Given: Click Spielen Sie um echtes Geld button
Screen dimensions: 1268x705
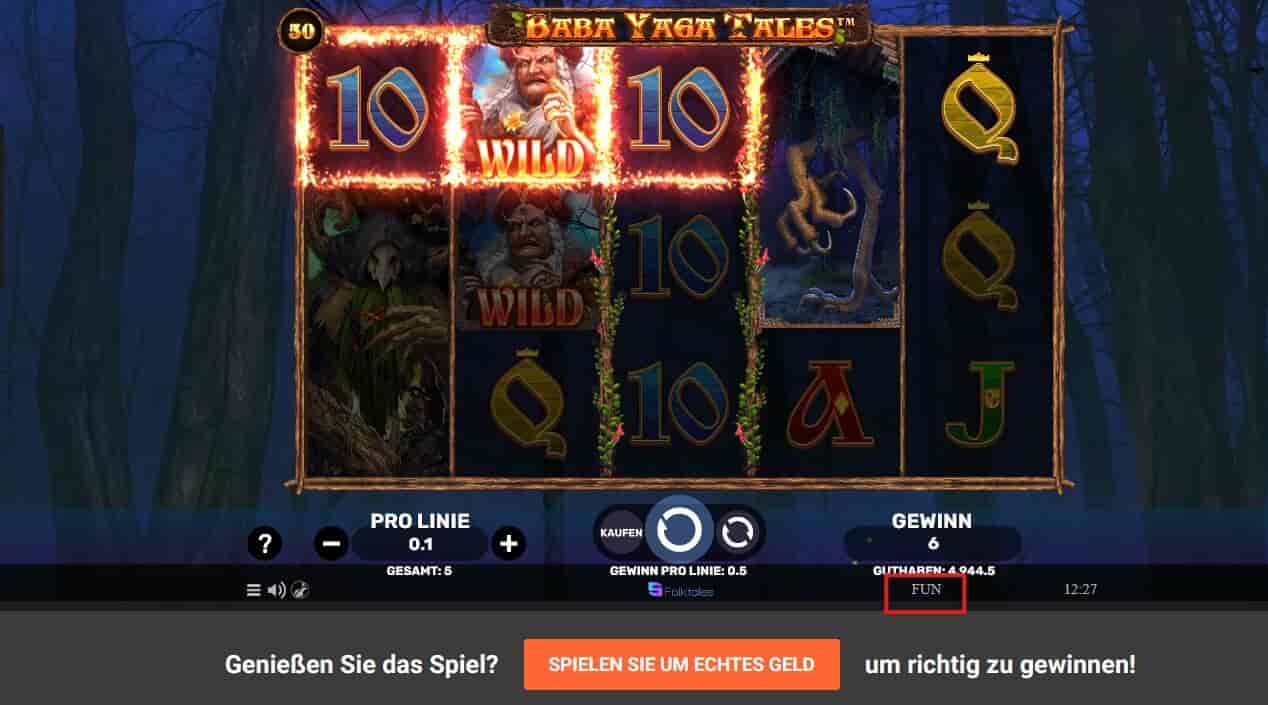Looking at the screenshot, I should click(x=681, y=664).
